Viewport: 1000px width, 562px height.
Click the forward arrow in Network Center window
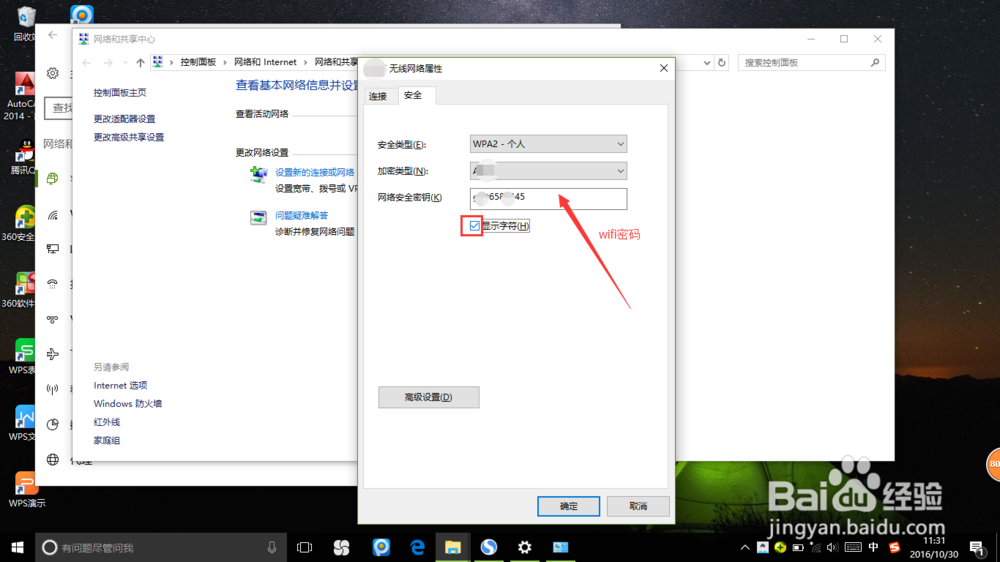point(108,63)
